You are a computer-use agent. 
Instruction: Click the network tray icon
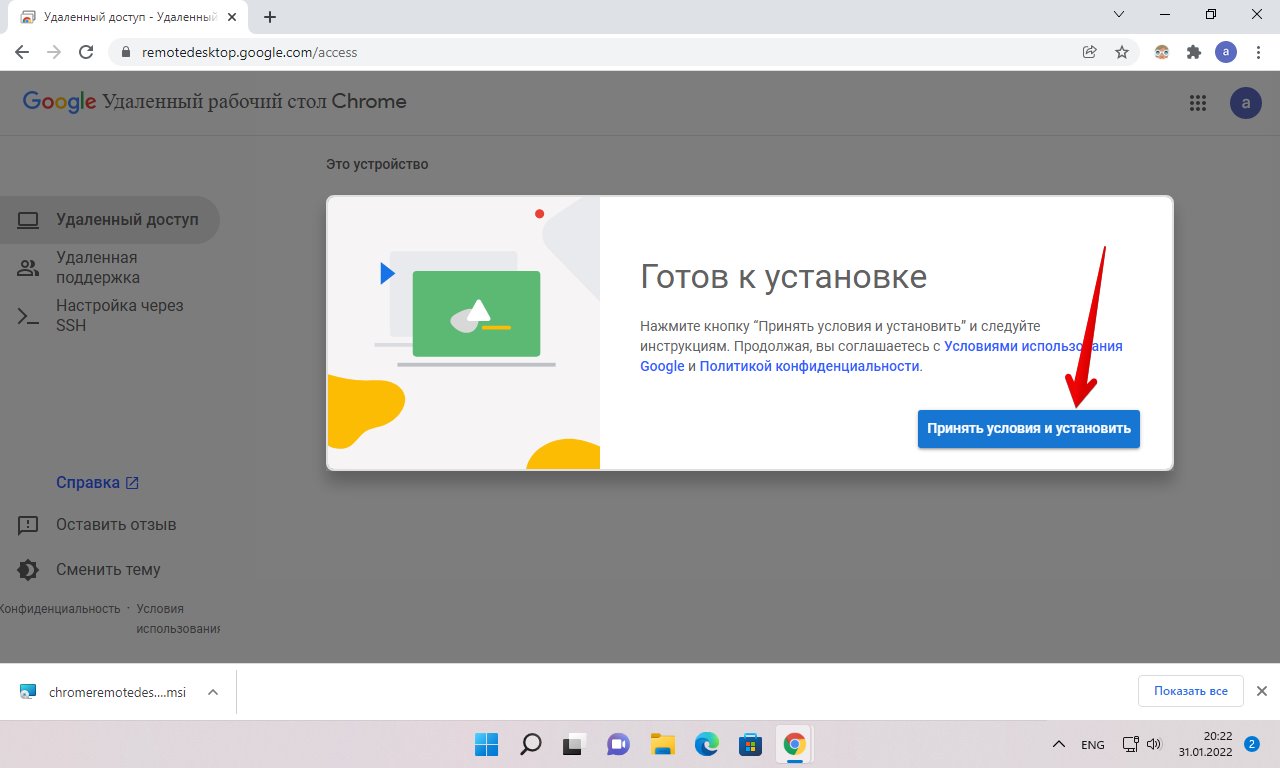point(1130,744)
